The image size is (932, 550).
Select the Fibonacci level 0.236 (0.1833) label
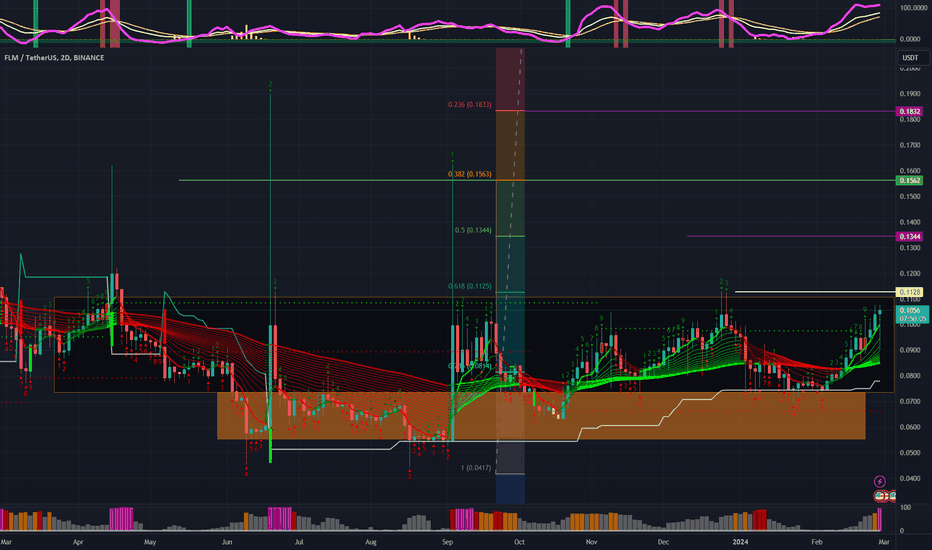tap(470, 105)
